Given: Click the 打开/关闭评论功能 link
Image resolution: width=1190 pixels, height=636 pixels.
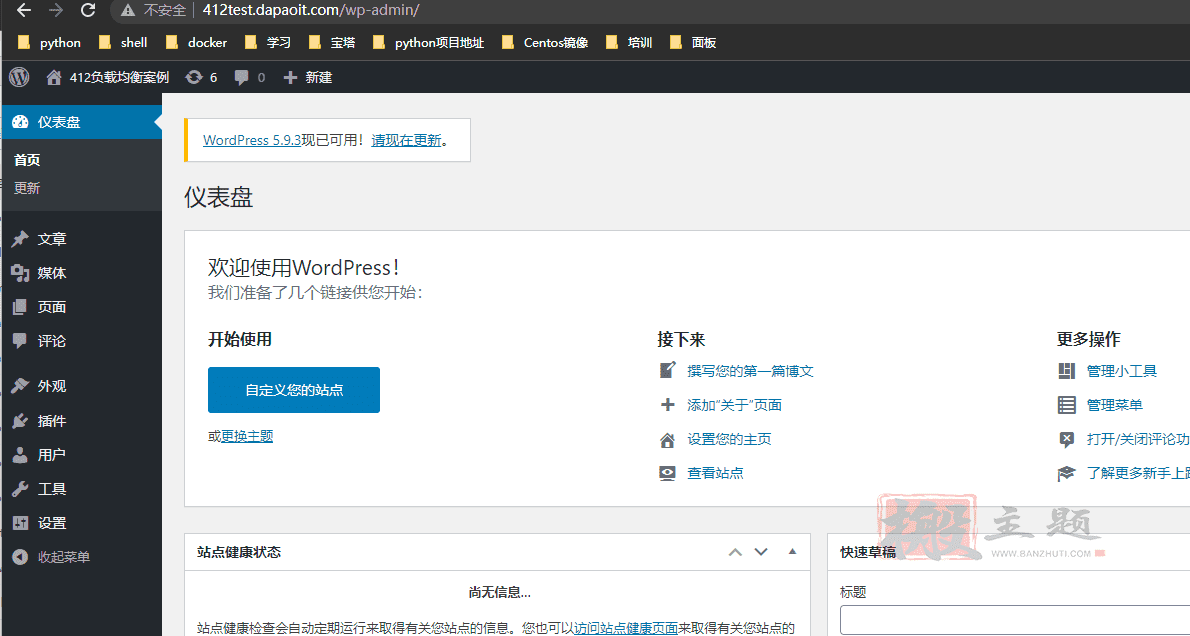Looking at the screenshot, I should click(x=1138, y=439).
